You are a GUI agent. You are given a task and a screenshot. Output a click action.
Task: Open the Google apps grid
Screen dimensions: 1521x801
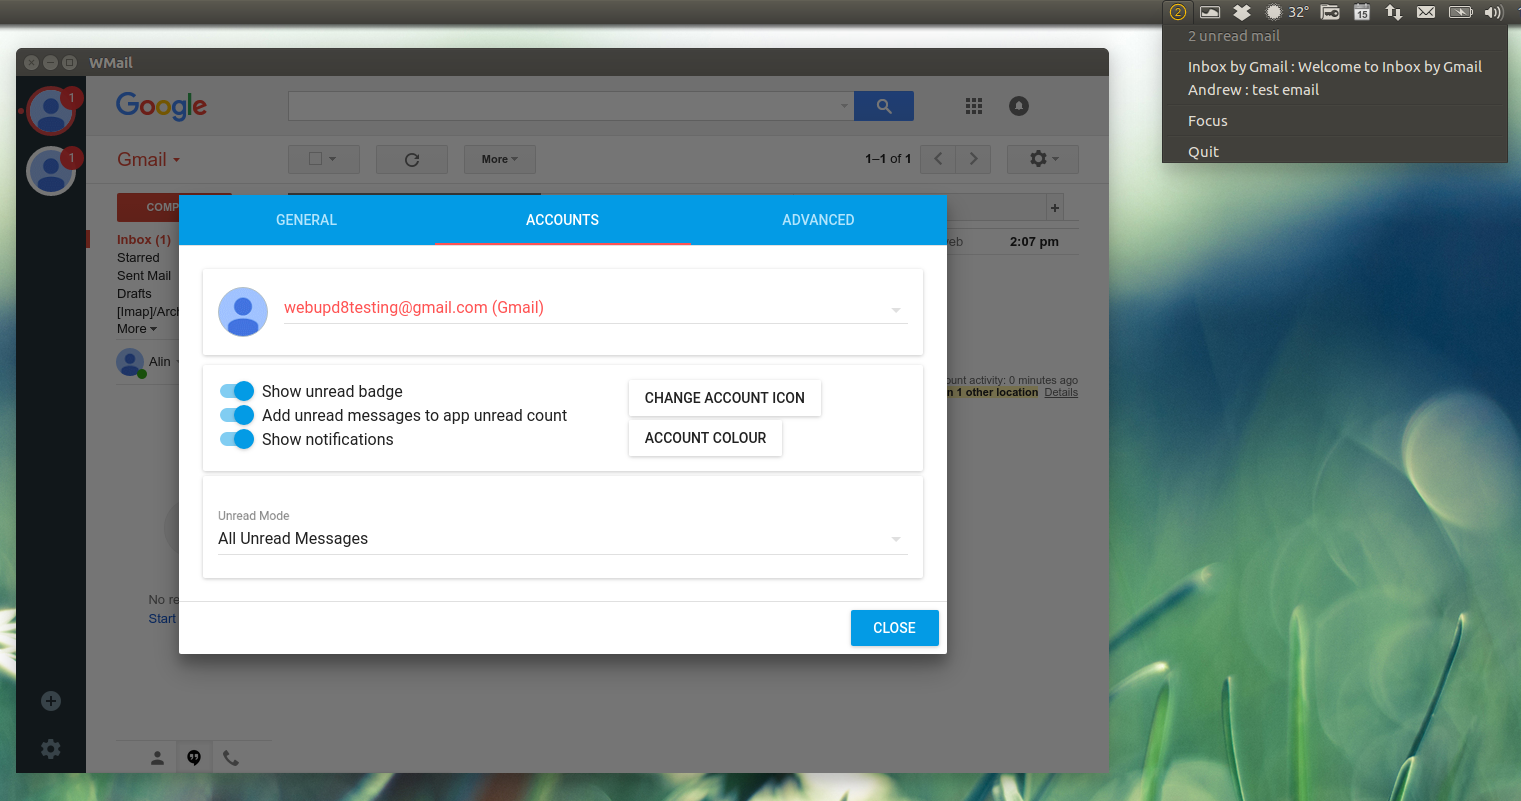coord(973,105)
